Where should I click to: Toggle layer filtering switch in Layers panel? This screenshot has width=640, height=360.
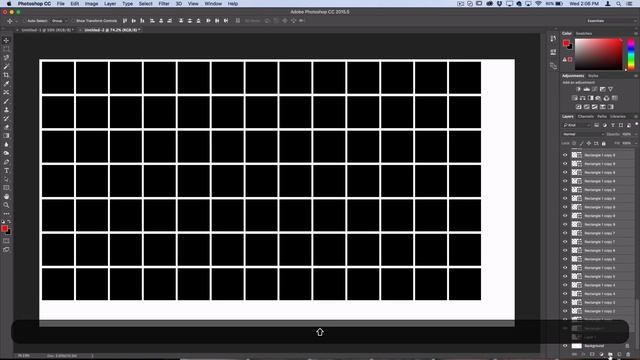636,124
